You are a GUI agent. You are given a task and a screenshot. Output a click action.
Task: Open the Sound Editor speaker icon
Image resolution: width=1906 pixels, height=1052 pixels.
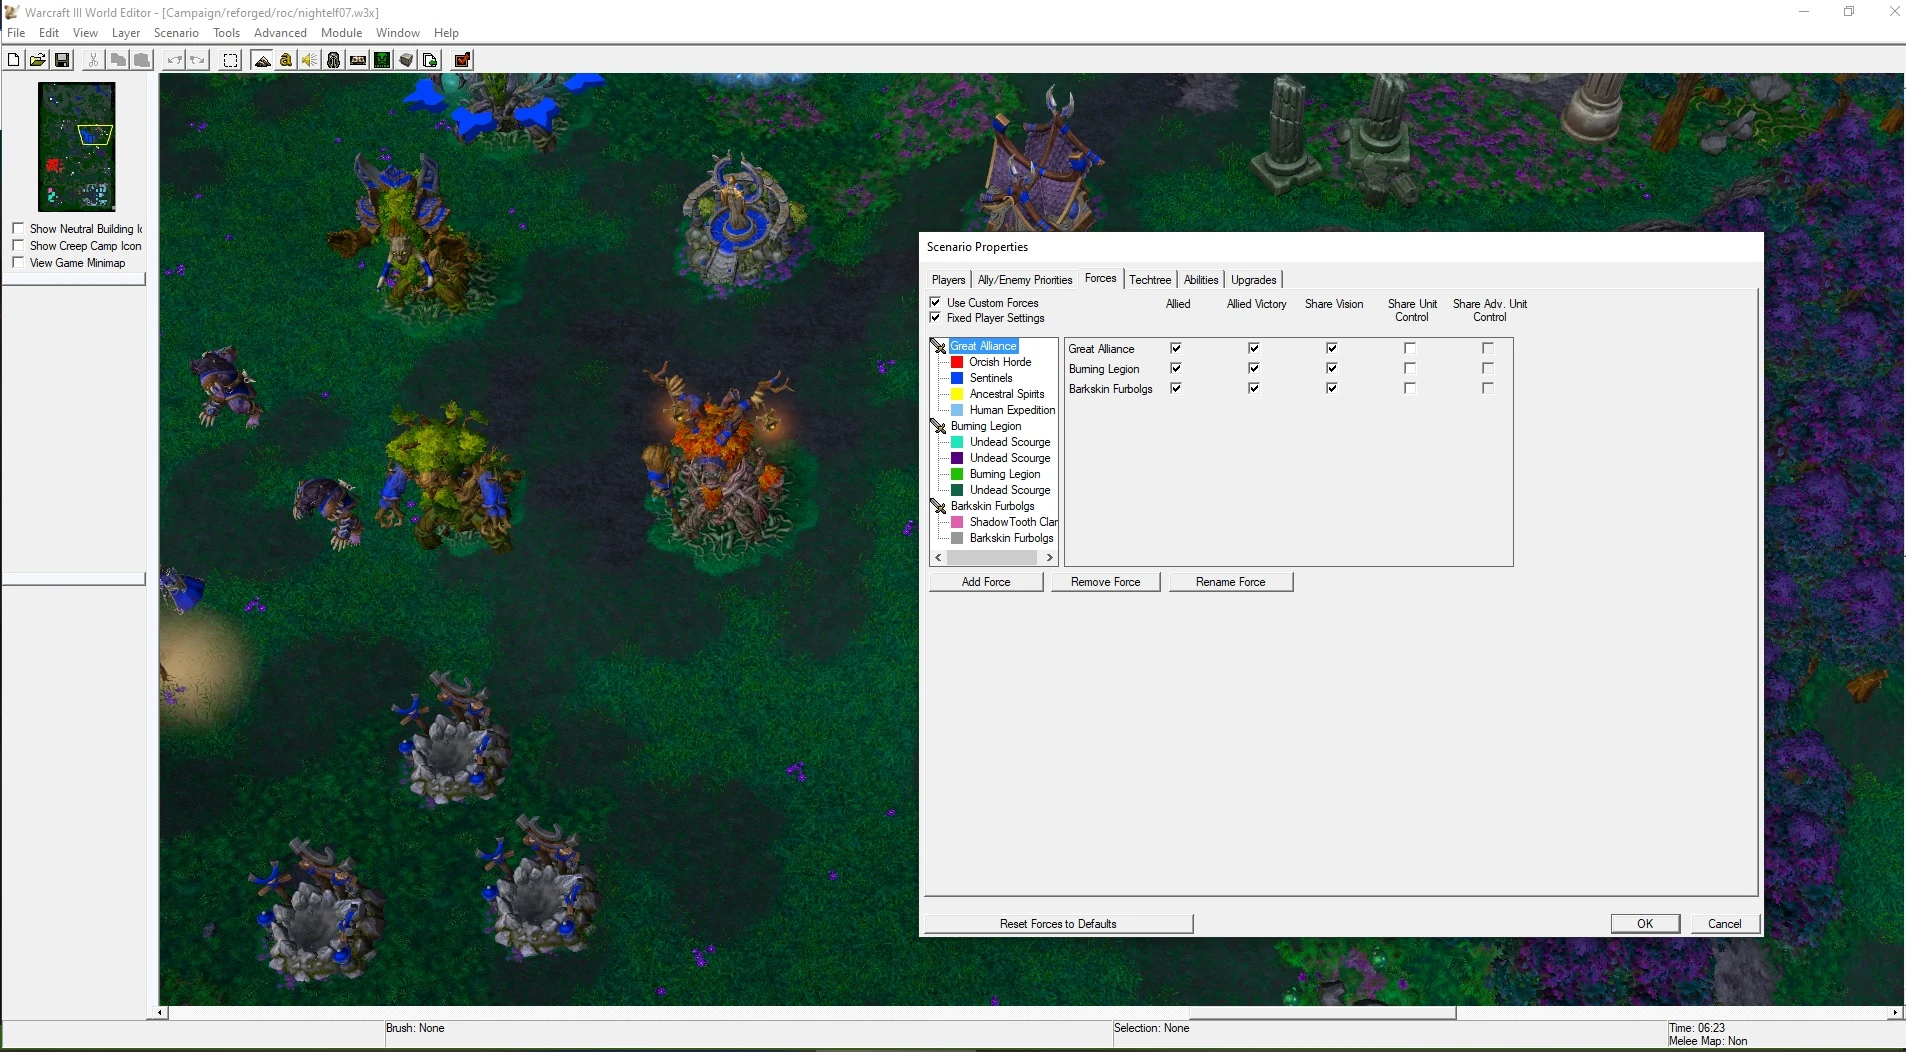(310, 60)
